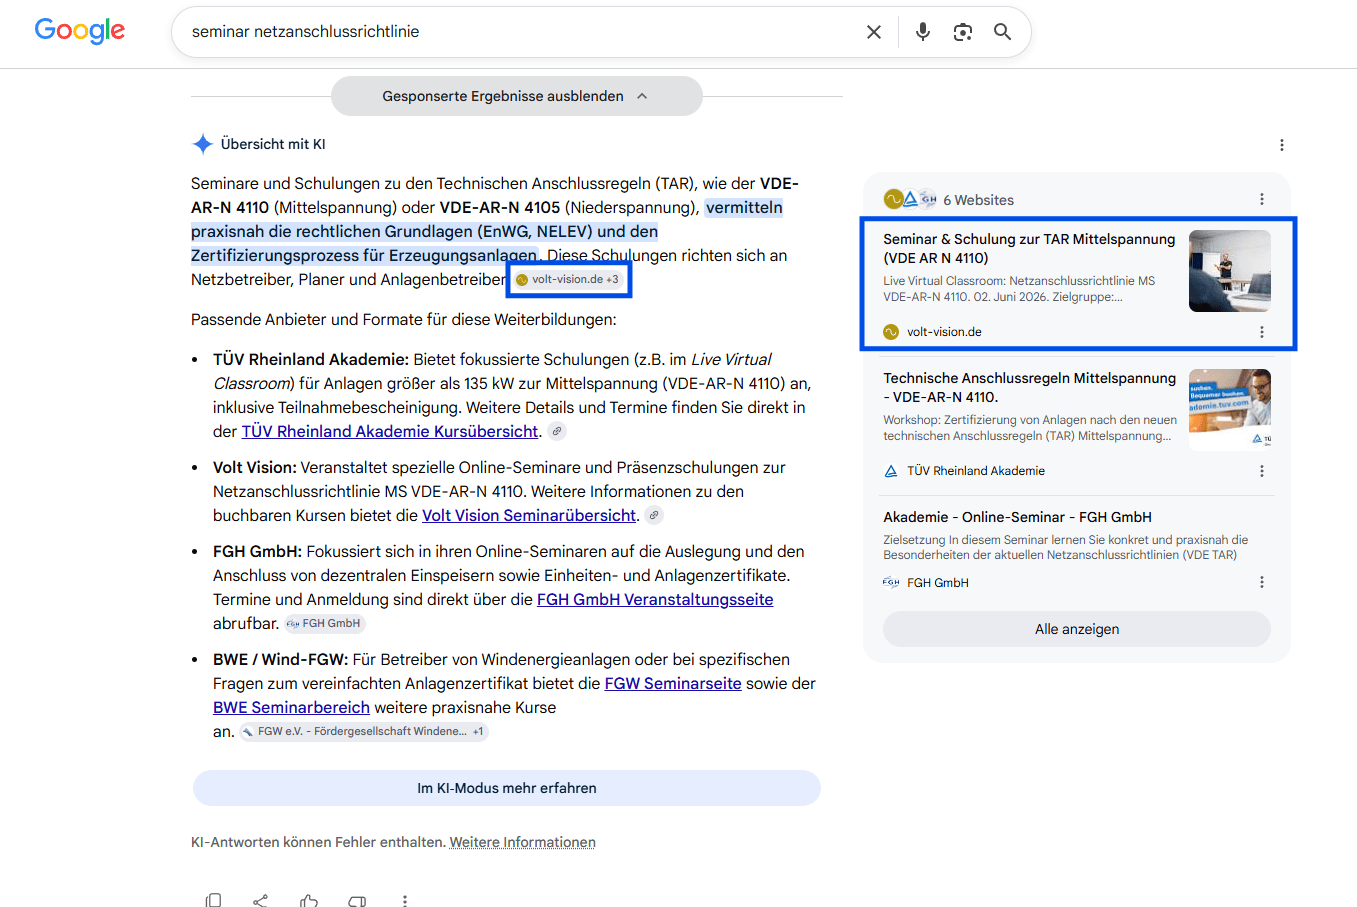The width and height of the screenshot is (1357, 907).
Task: Open Weitere Informationen link about KI-Antworten
Action: pos(522,842)
